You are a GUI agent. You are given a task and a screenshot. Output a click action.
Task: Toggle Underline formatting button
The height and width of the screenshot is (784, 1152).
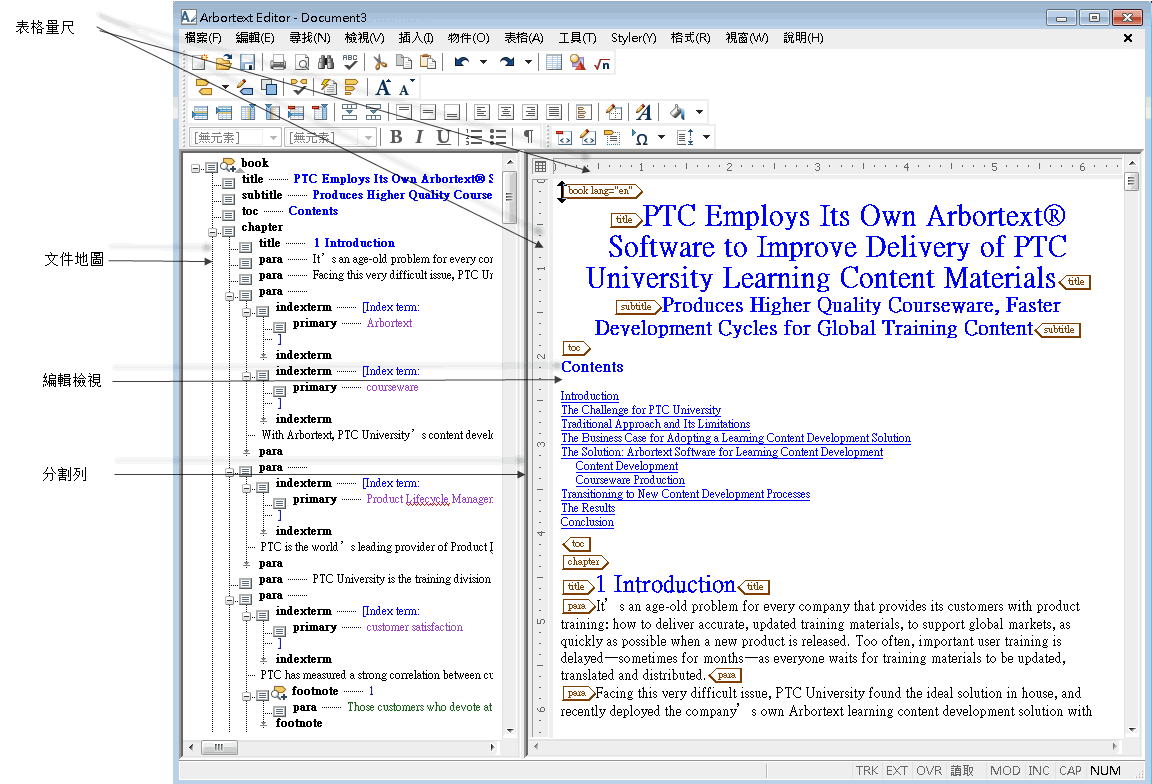(x=443, y=137)
